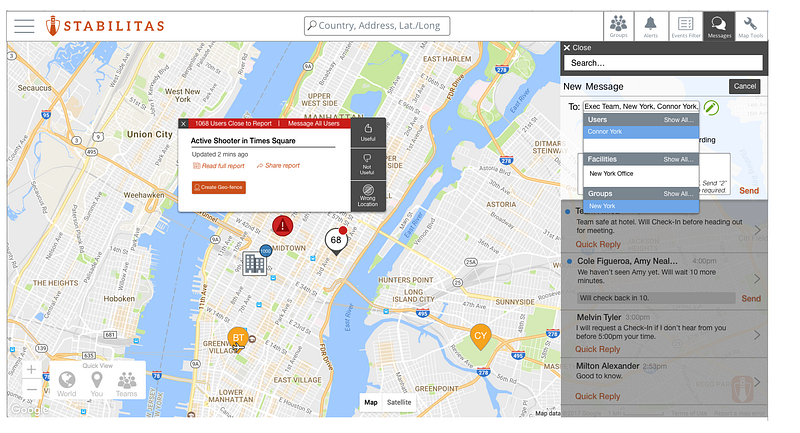This screenshot has width=800, height=433.
Task: Open Melvin Tyler message arrow
Action: coord(757,335)
